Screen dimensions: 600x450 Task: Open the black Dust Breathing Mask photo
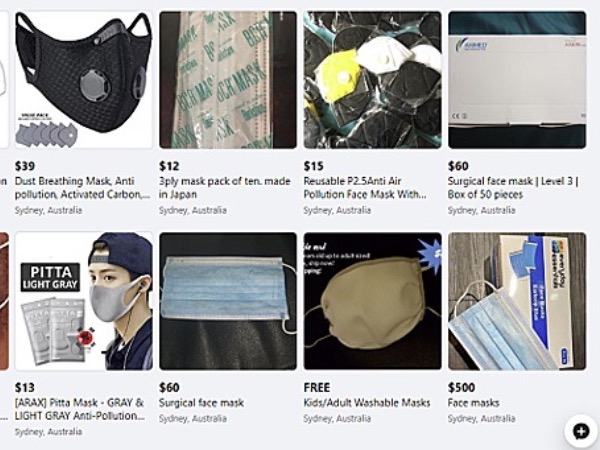84,80
